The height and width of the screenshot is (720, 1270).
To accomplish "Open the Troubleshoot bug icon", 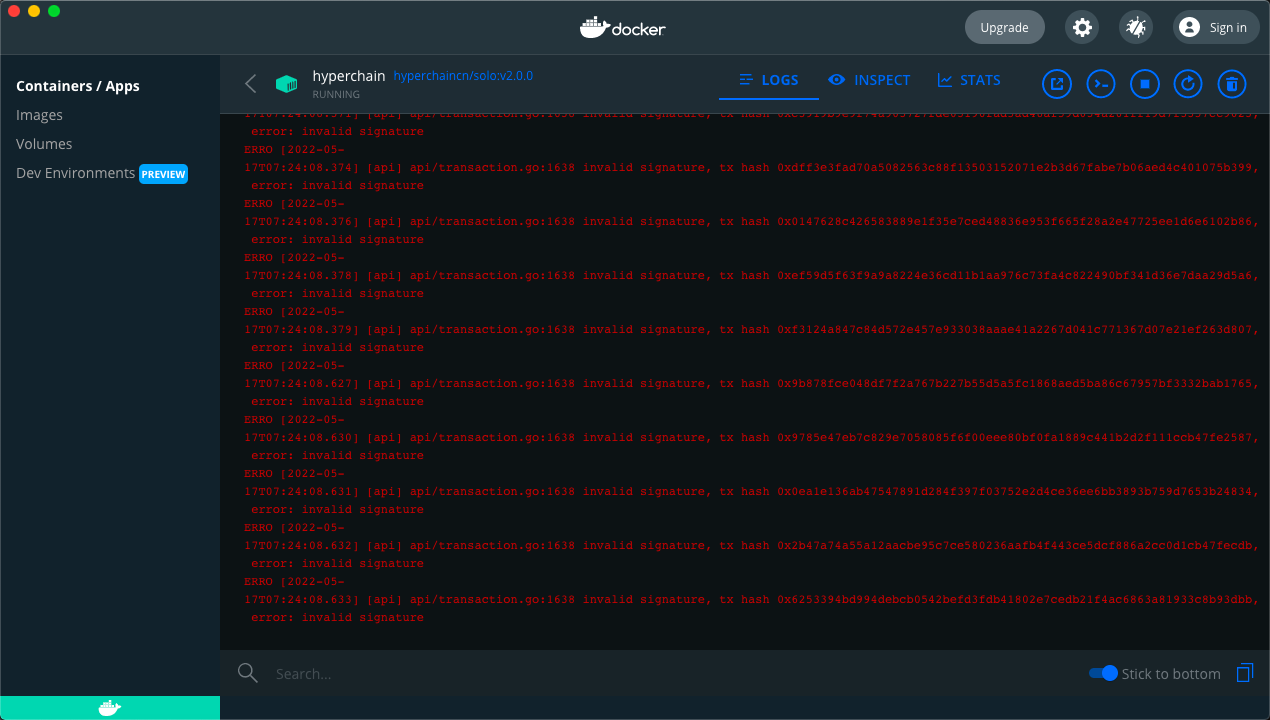I will (1135, 27).
